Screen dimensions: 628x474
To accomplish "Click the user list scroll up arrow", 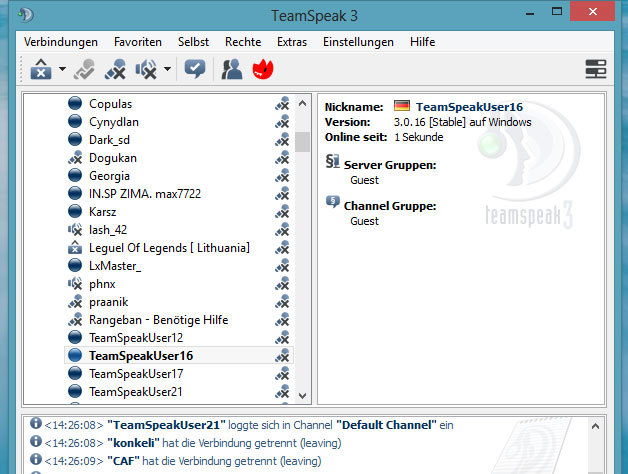I will coord(302,103).
